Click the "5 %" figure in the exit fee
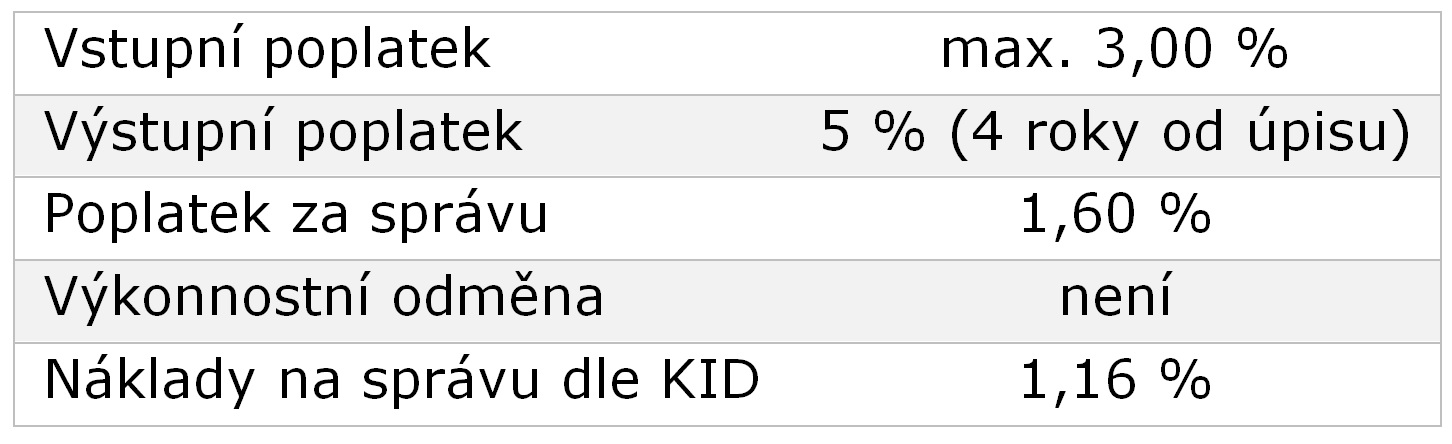The image size is (1452, 444). coord(872,134)
